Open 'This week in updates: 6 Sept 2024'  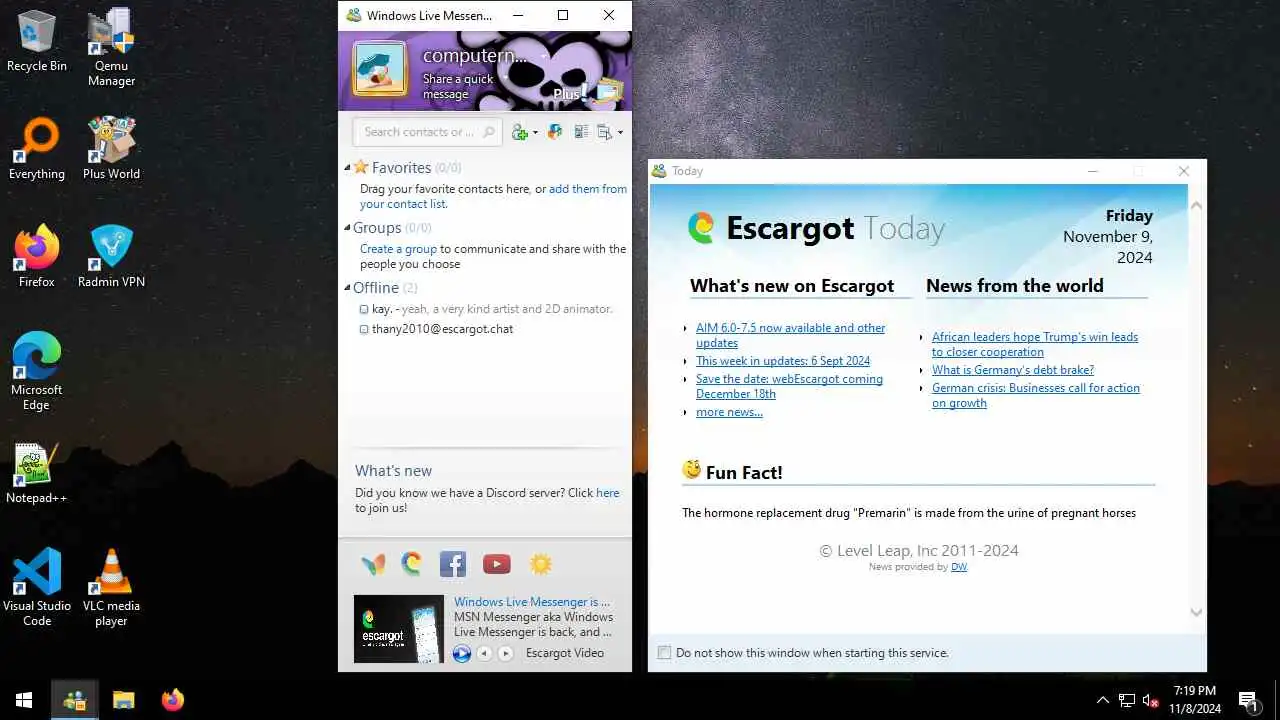point(783,361)
